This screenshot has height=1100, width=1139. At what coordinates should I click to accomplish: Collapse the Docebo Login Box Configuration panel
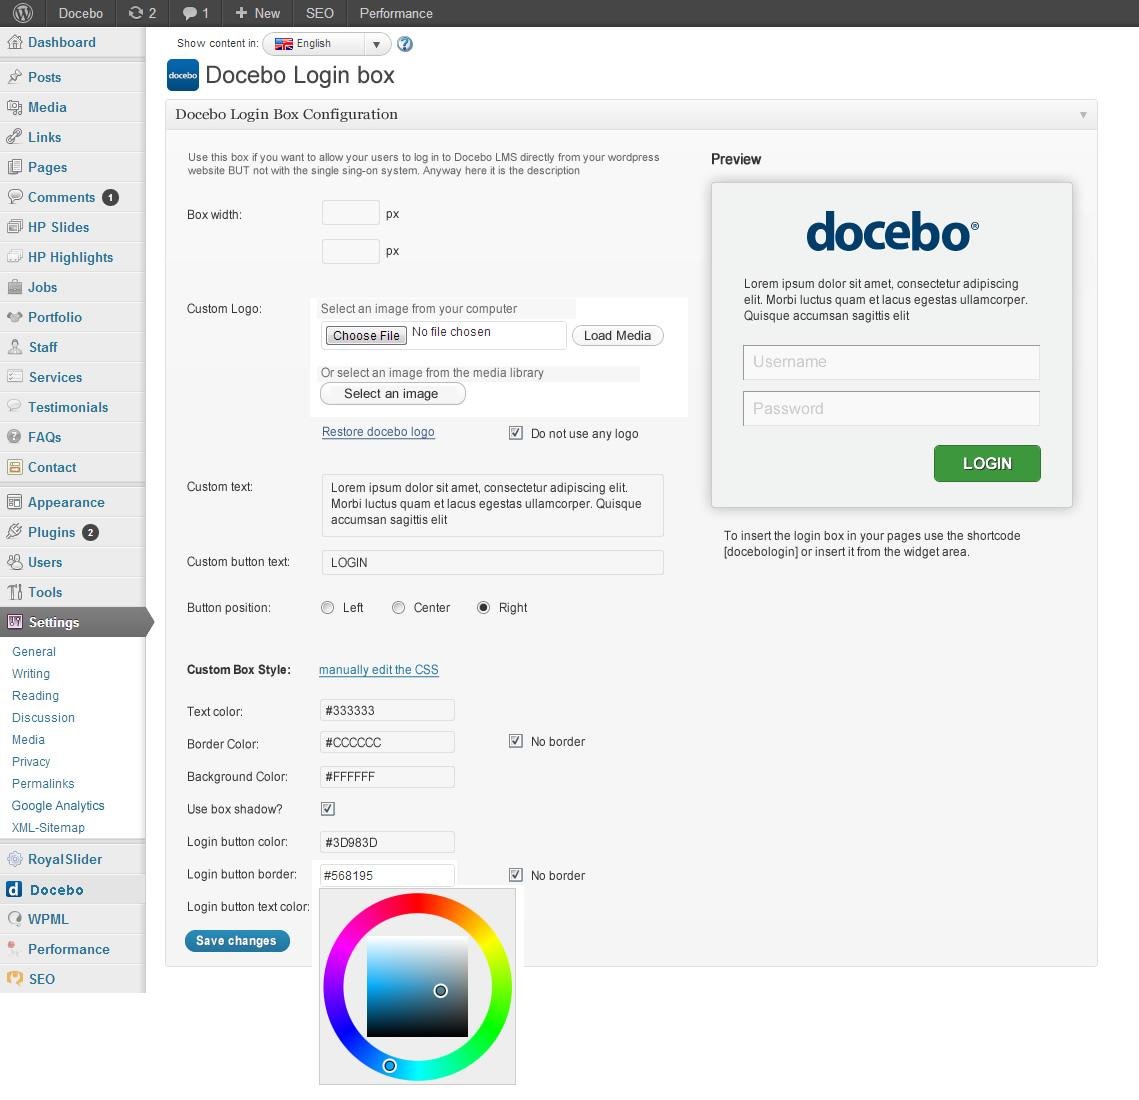1082,114
